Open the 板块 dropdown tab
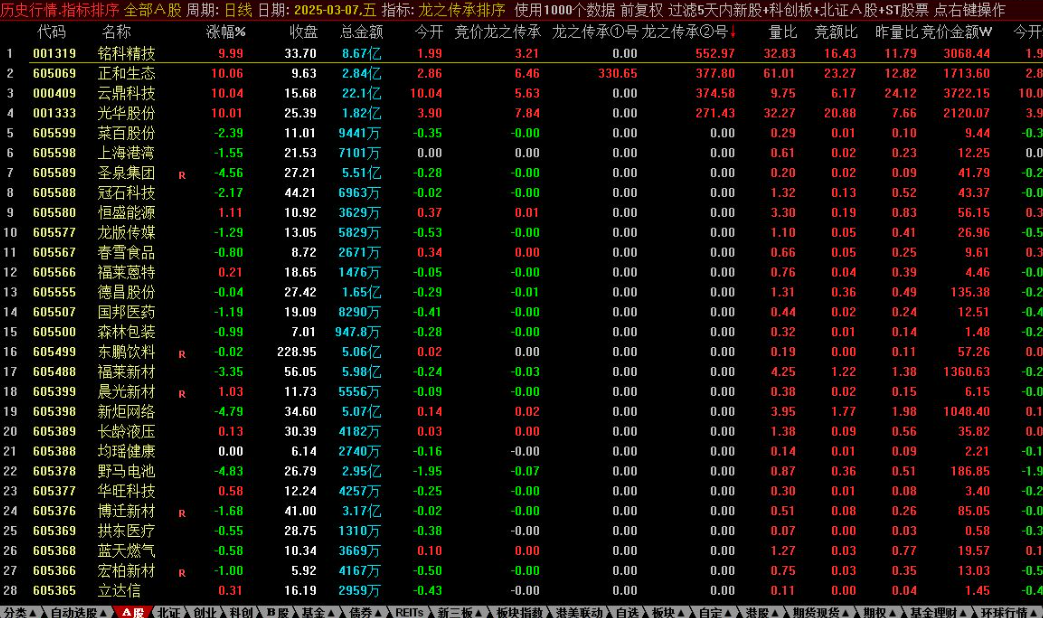Image resolution: width=1043 pixels, height=618 pixels. [669, 612]
